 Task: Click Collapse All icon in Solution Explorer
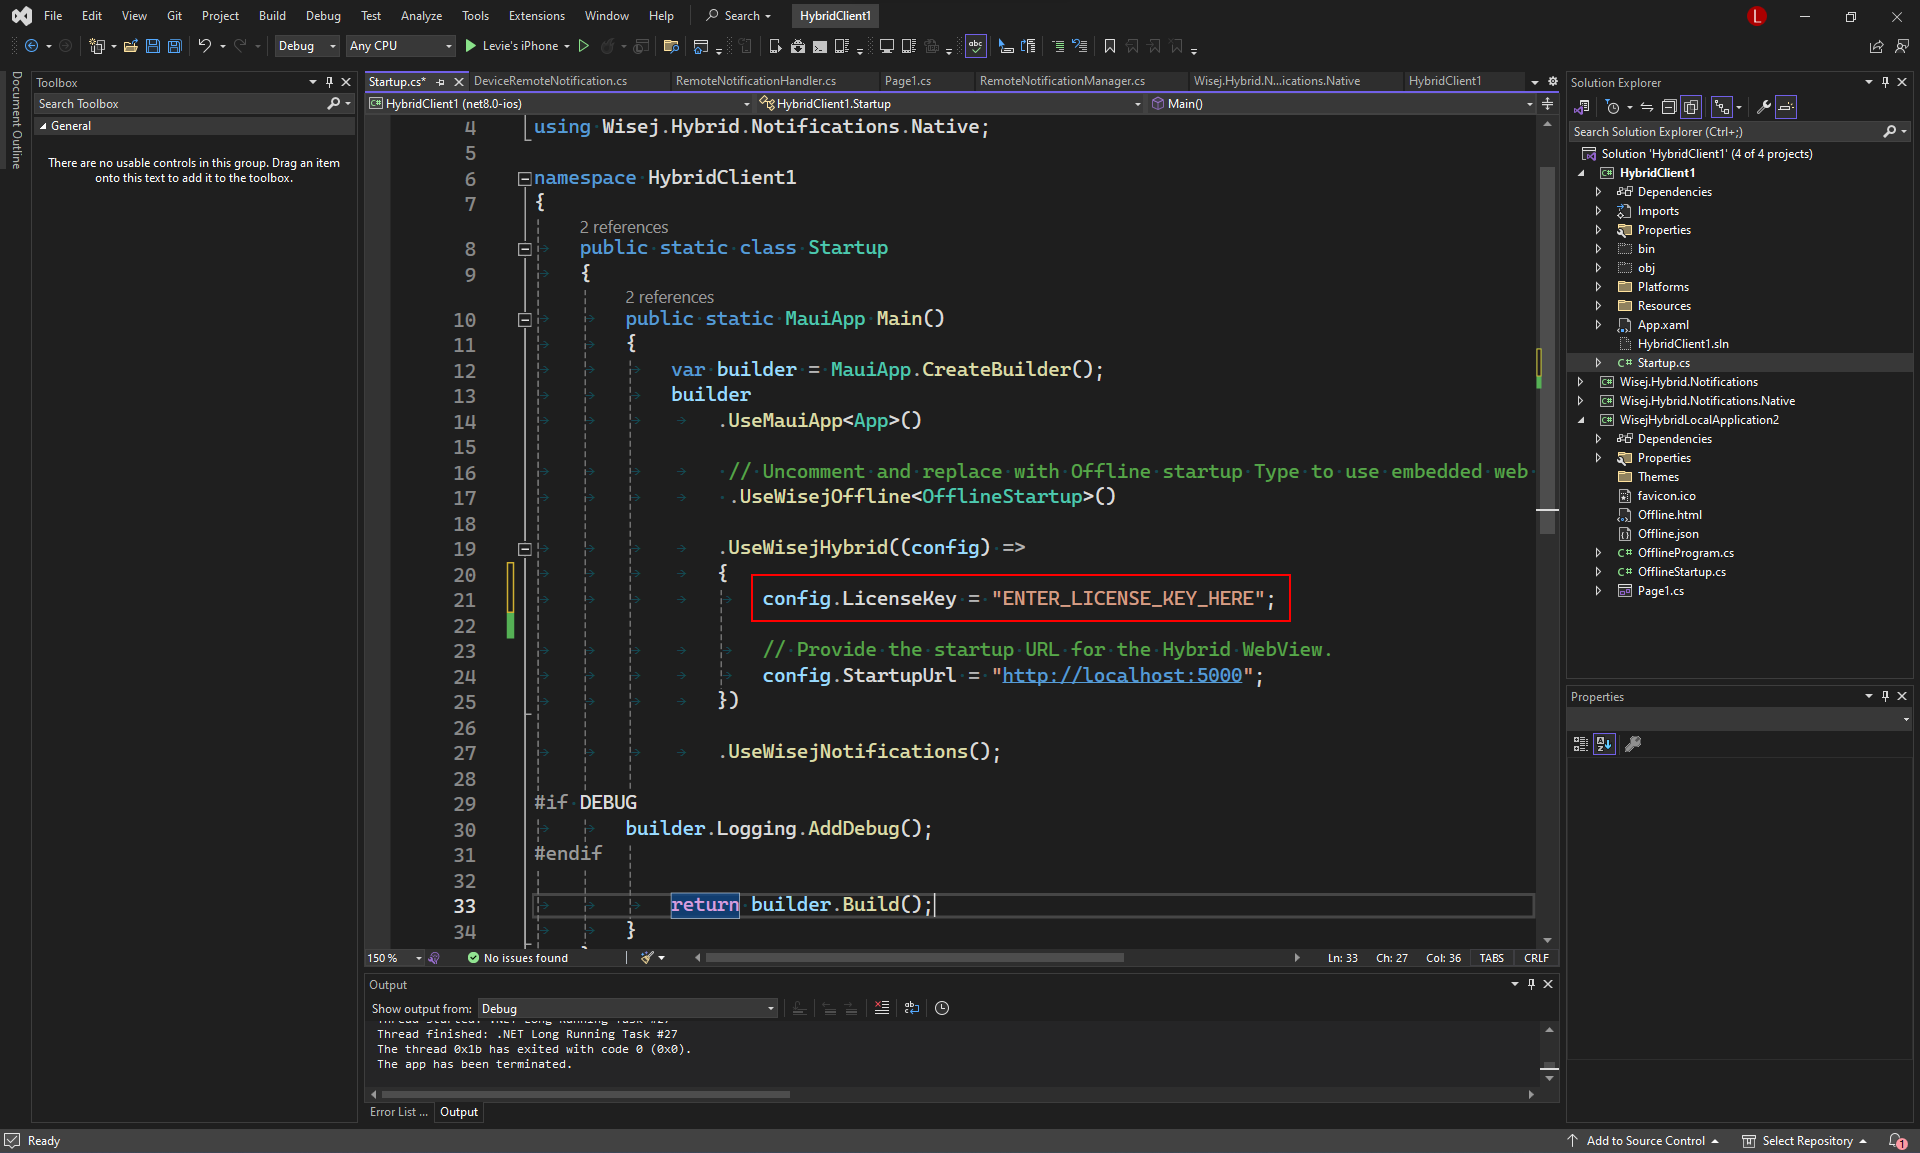[x=1668, y=107]
